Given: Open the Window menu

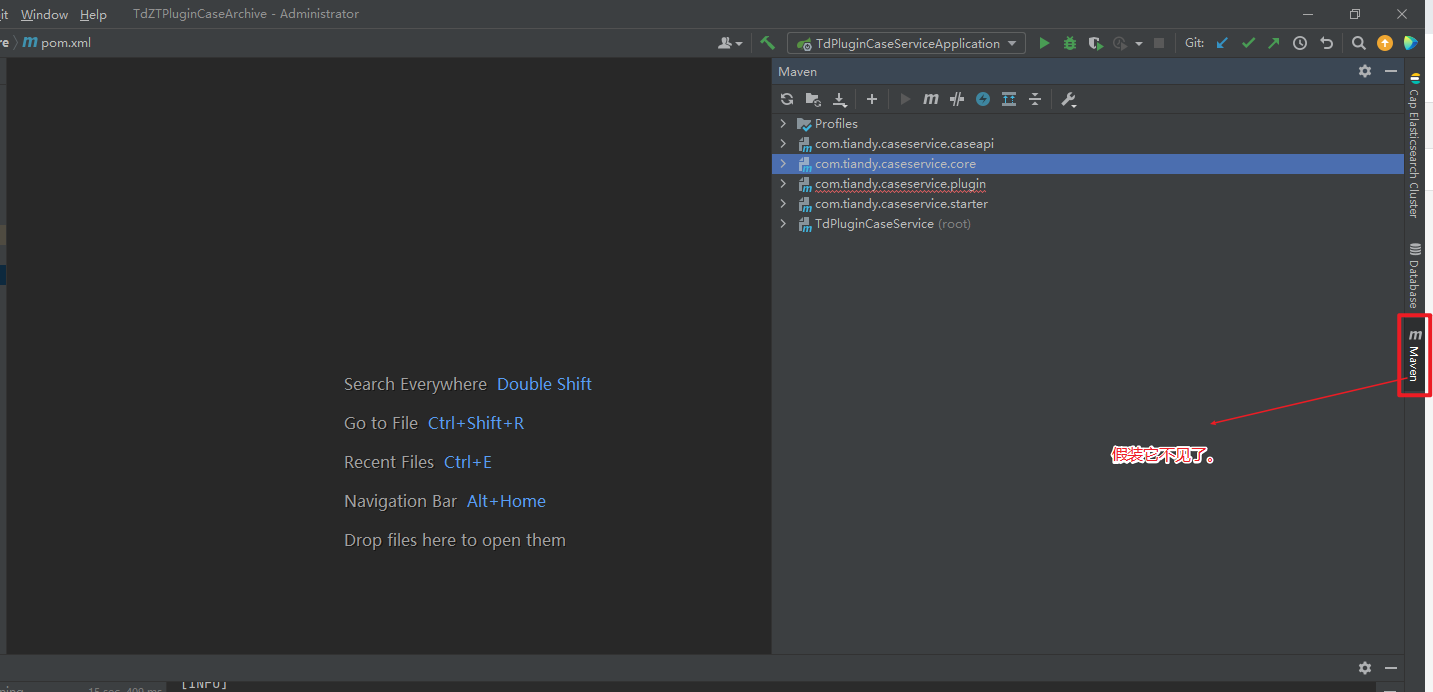Looking at the screenshot, I should click(44, 14).
